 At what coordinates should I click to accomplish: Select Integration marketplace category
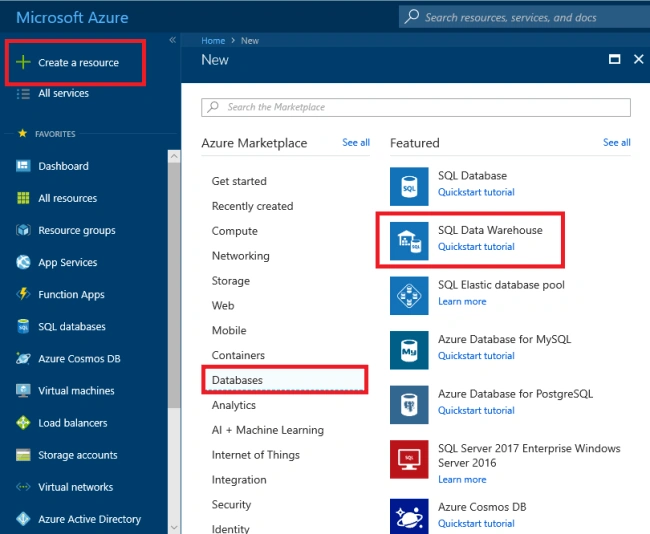point(239,480)
